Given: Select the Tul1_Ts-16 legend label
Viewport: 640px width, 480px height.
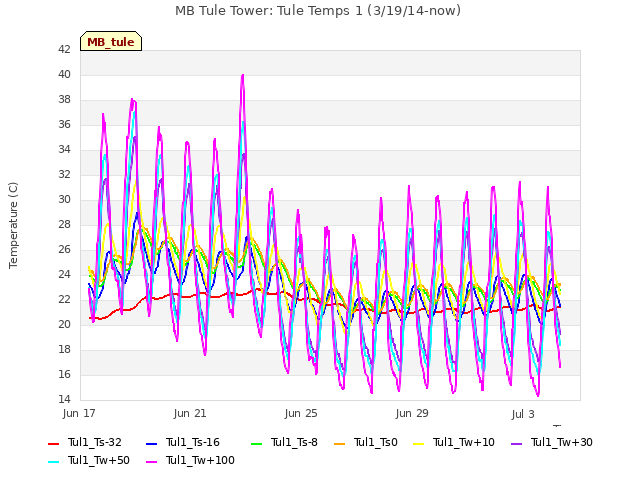Looking at the screenshot, I should point(193,442).
